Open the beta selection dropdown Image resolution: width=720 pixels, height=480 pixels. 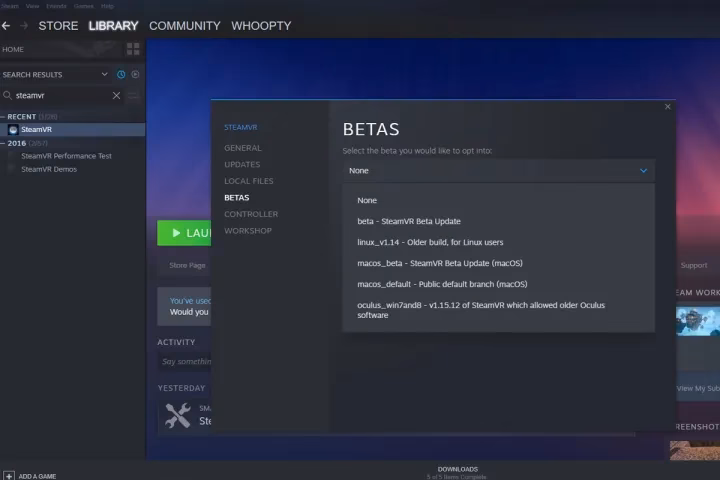click(498, 170)
